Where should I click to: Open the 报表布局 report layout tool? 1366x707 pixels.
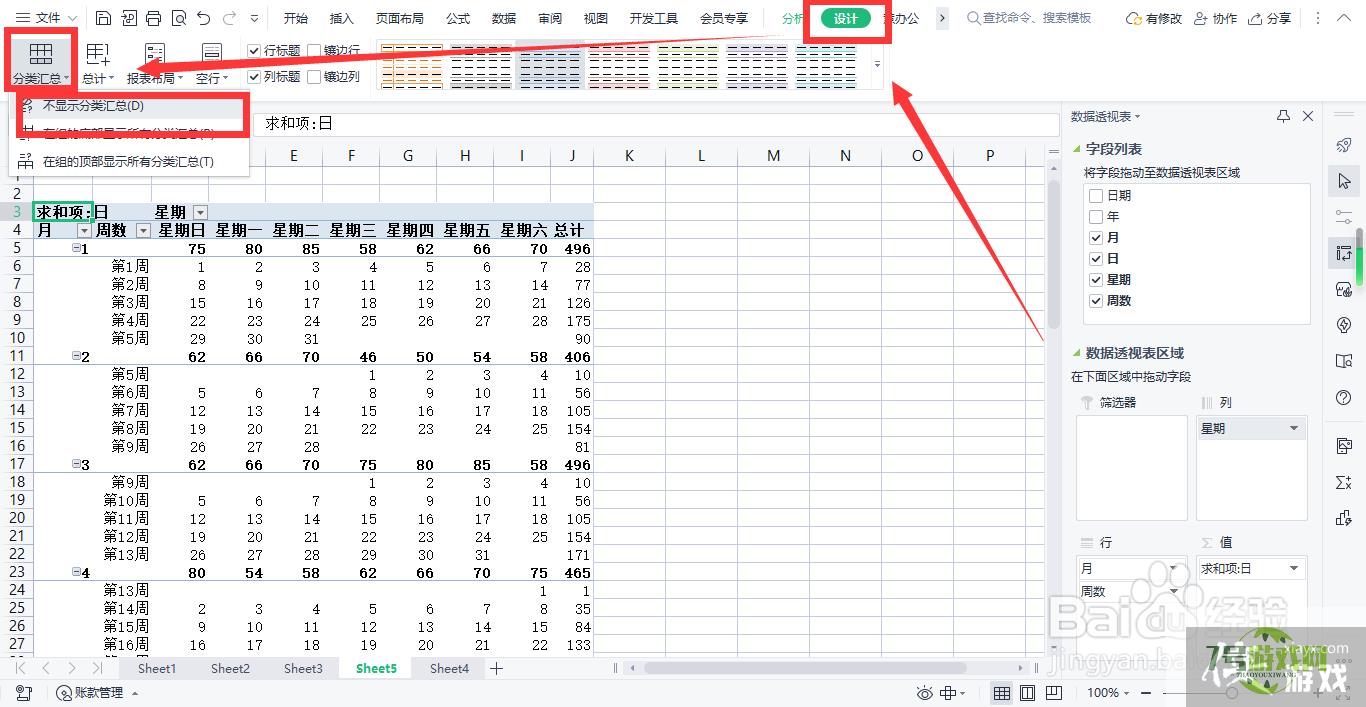(x=155, y=62)
